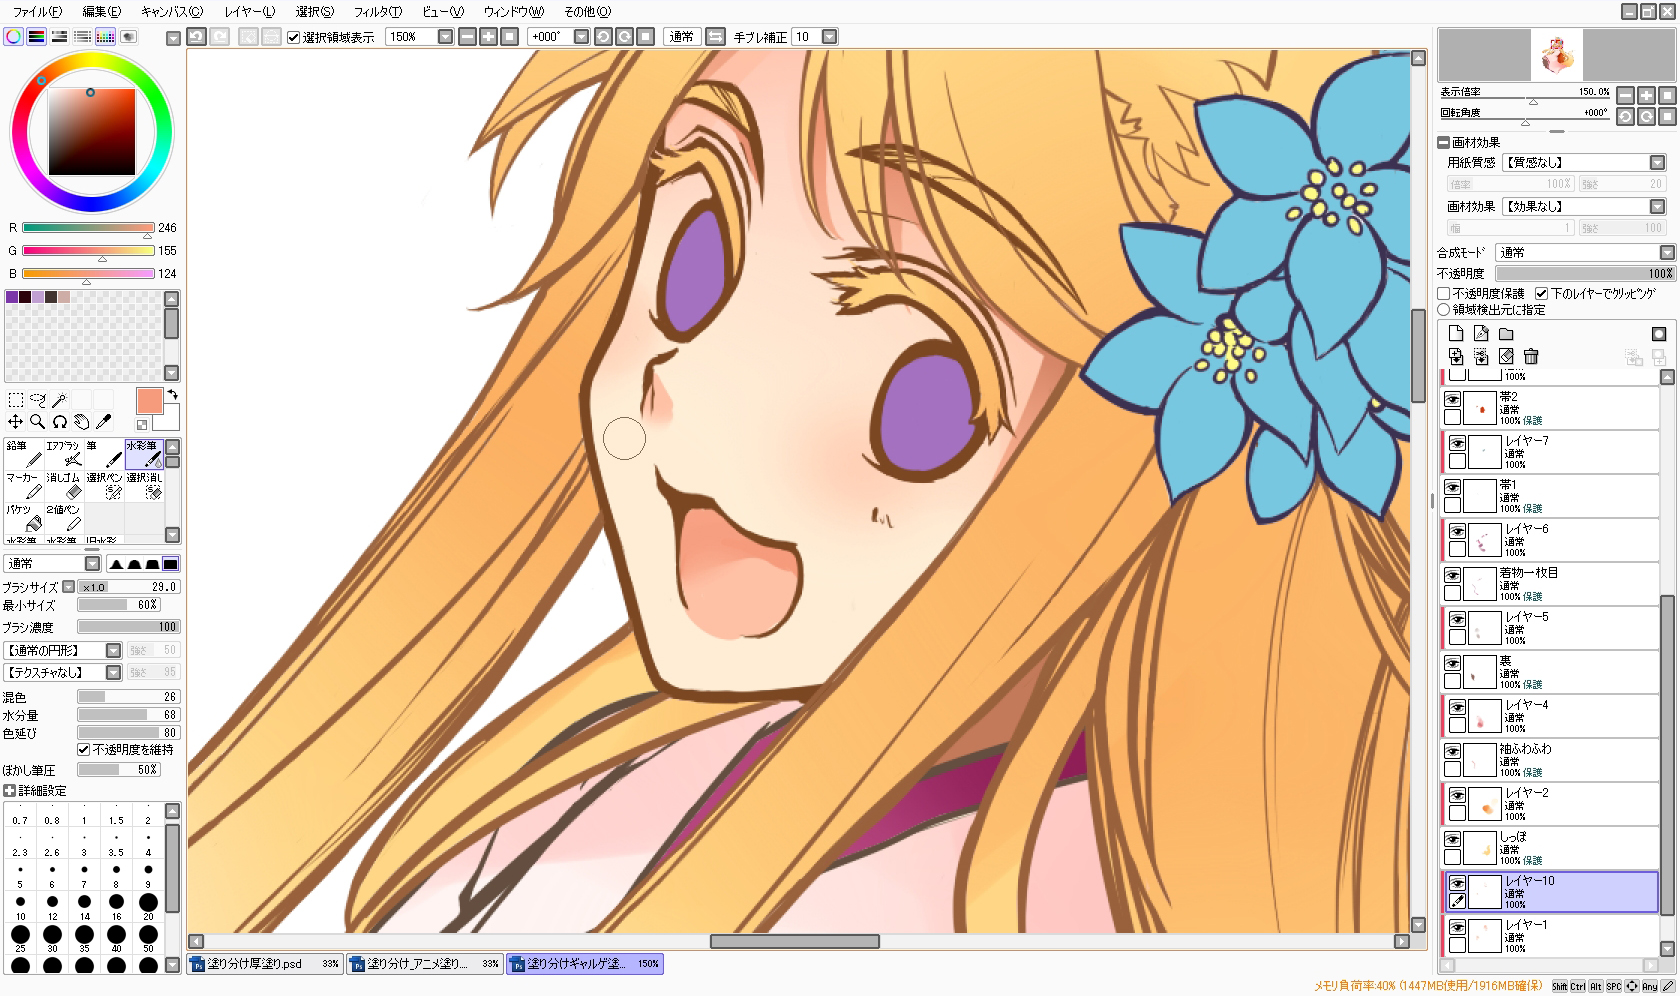
Task: Choose the マーカー marker tool
Action: coord(24,486)
